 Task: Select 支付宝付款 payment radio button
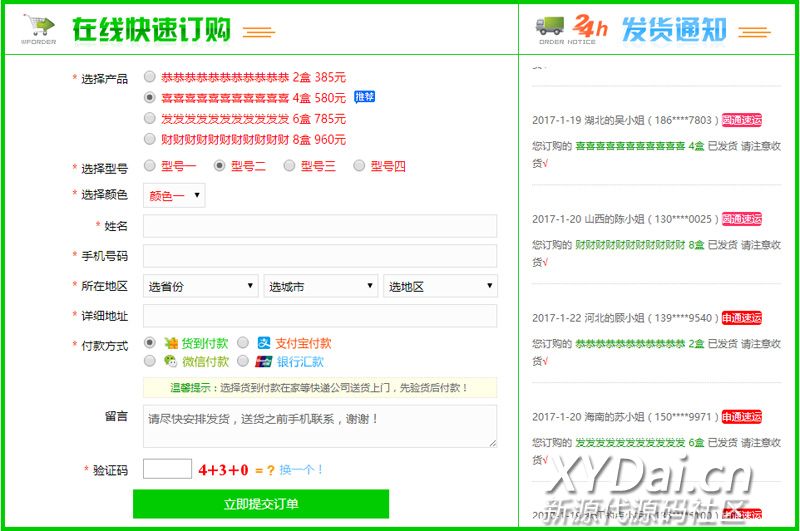(243, 342)
